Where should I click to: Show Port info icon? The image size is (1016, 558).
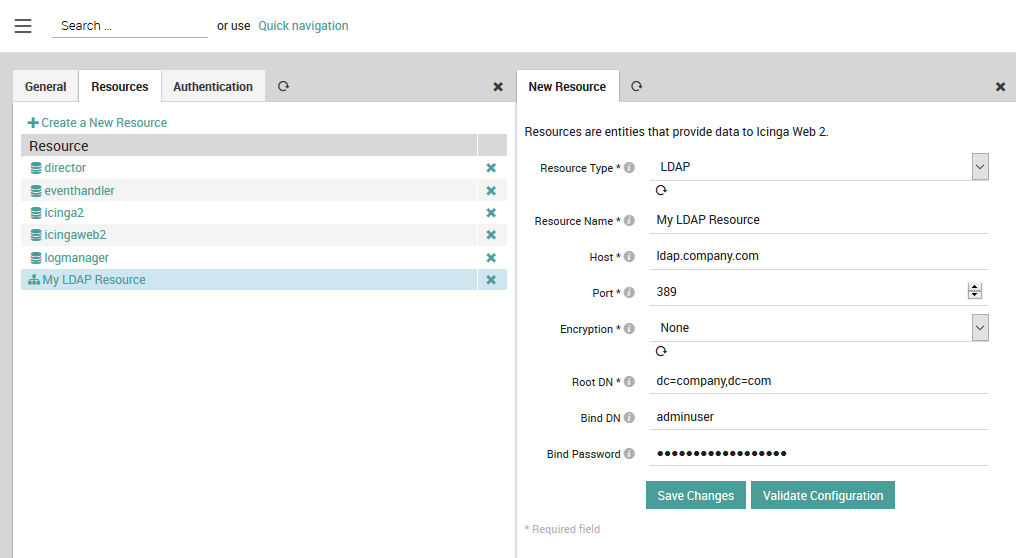pyautogui.click(x=629, y=292)
